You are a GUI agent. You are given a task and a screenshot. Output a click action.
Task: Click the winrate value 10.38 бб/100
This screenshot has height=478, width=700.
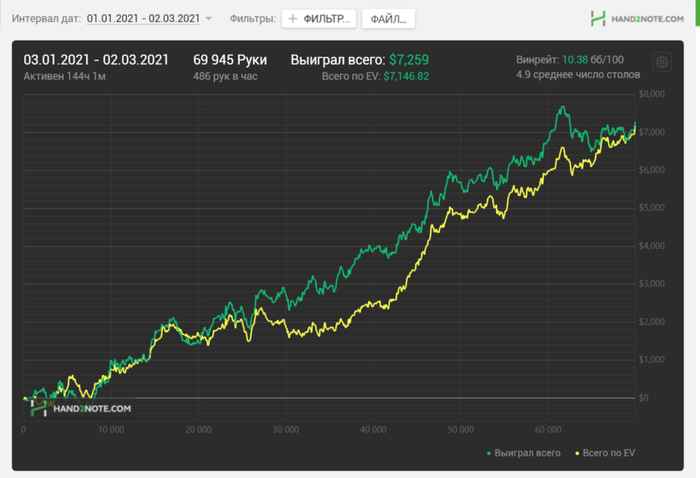pyautogui.click(x=593, y=59)
